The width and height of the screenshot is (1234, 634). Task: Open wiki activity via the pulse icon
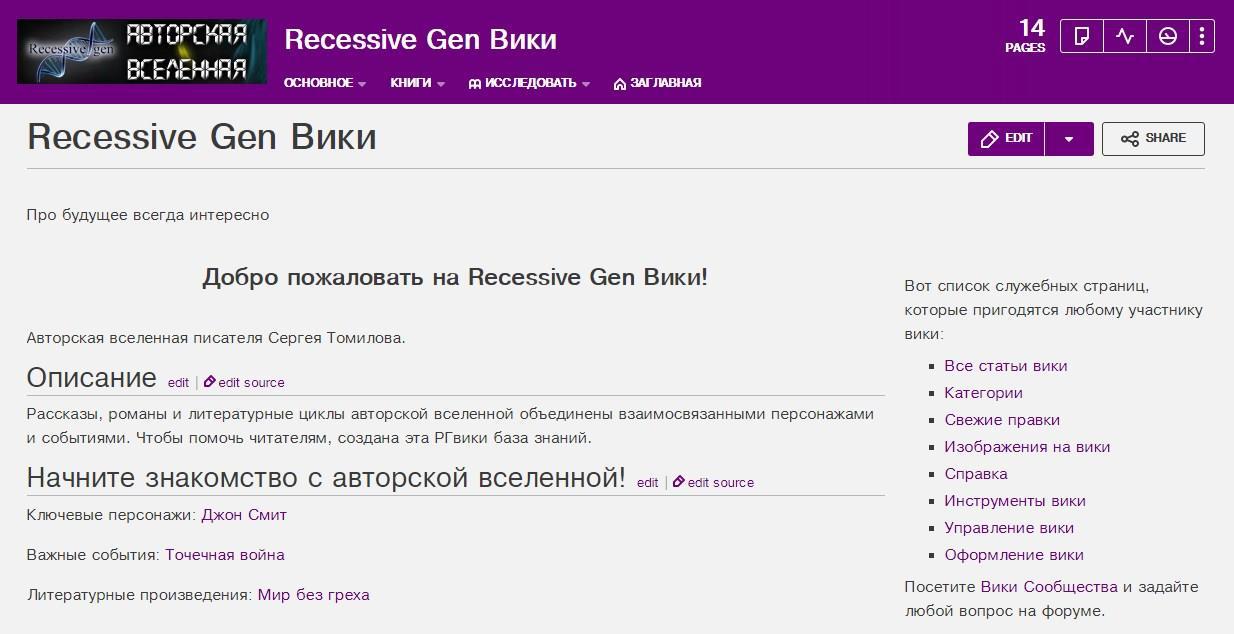tap(1125, 37)
